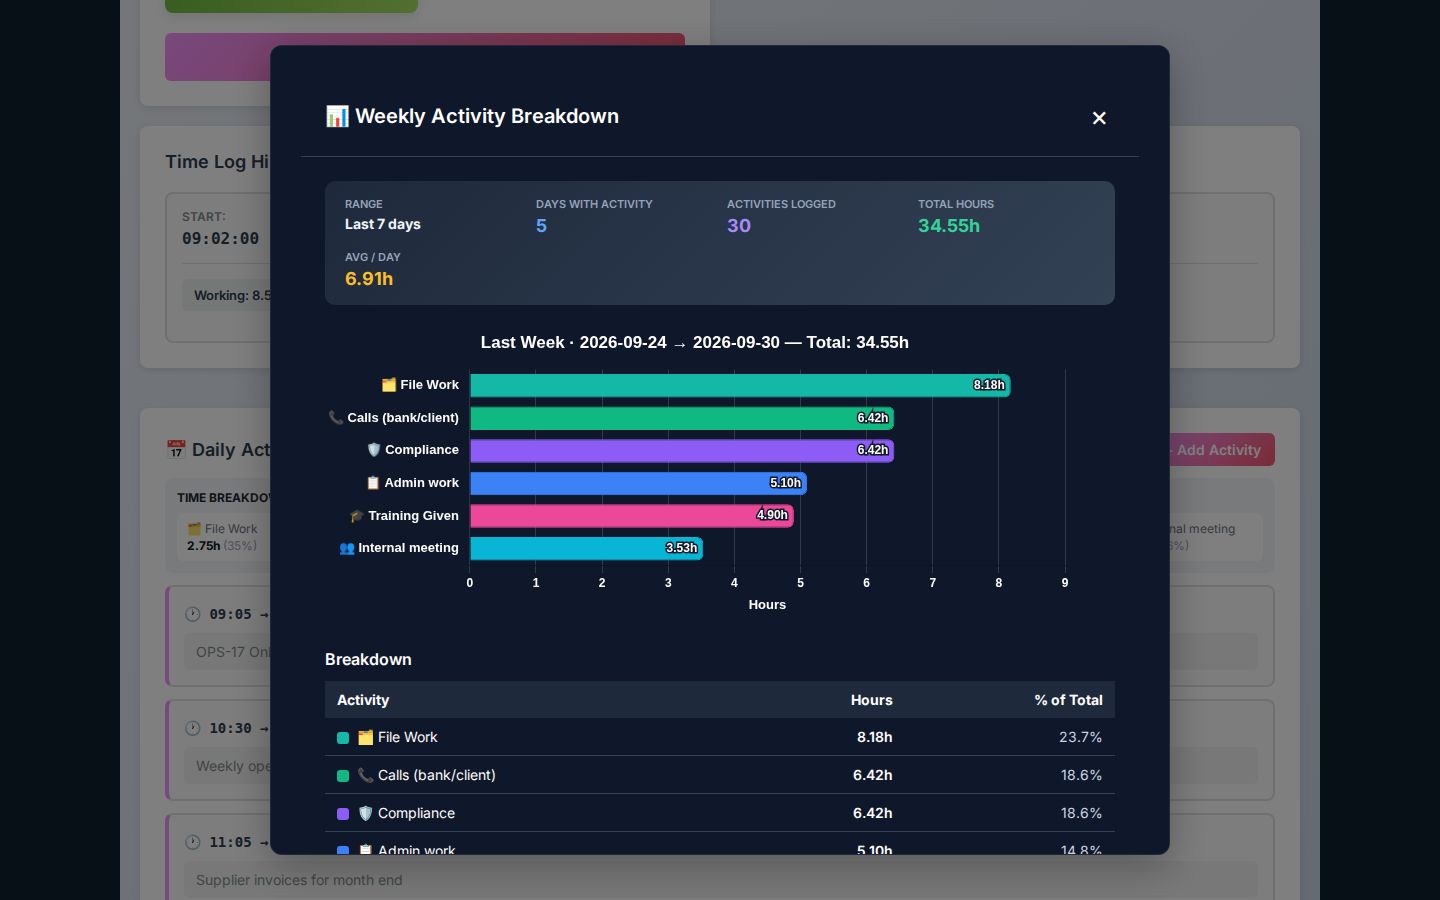Click the clipboard icon beside Admin work chart label
This screenshot has height=900, width=1440.
(x=373, y=483)
